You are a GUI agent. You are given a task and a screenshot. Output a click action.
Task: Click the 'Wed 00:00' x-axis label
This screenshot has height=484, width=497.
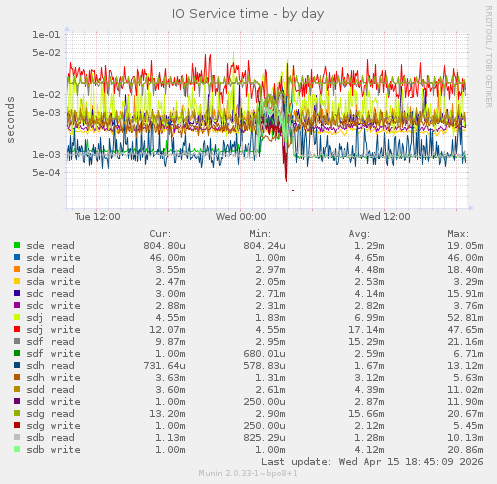point(241,217)
